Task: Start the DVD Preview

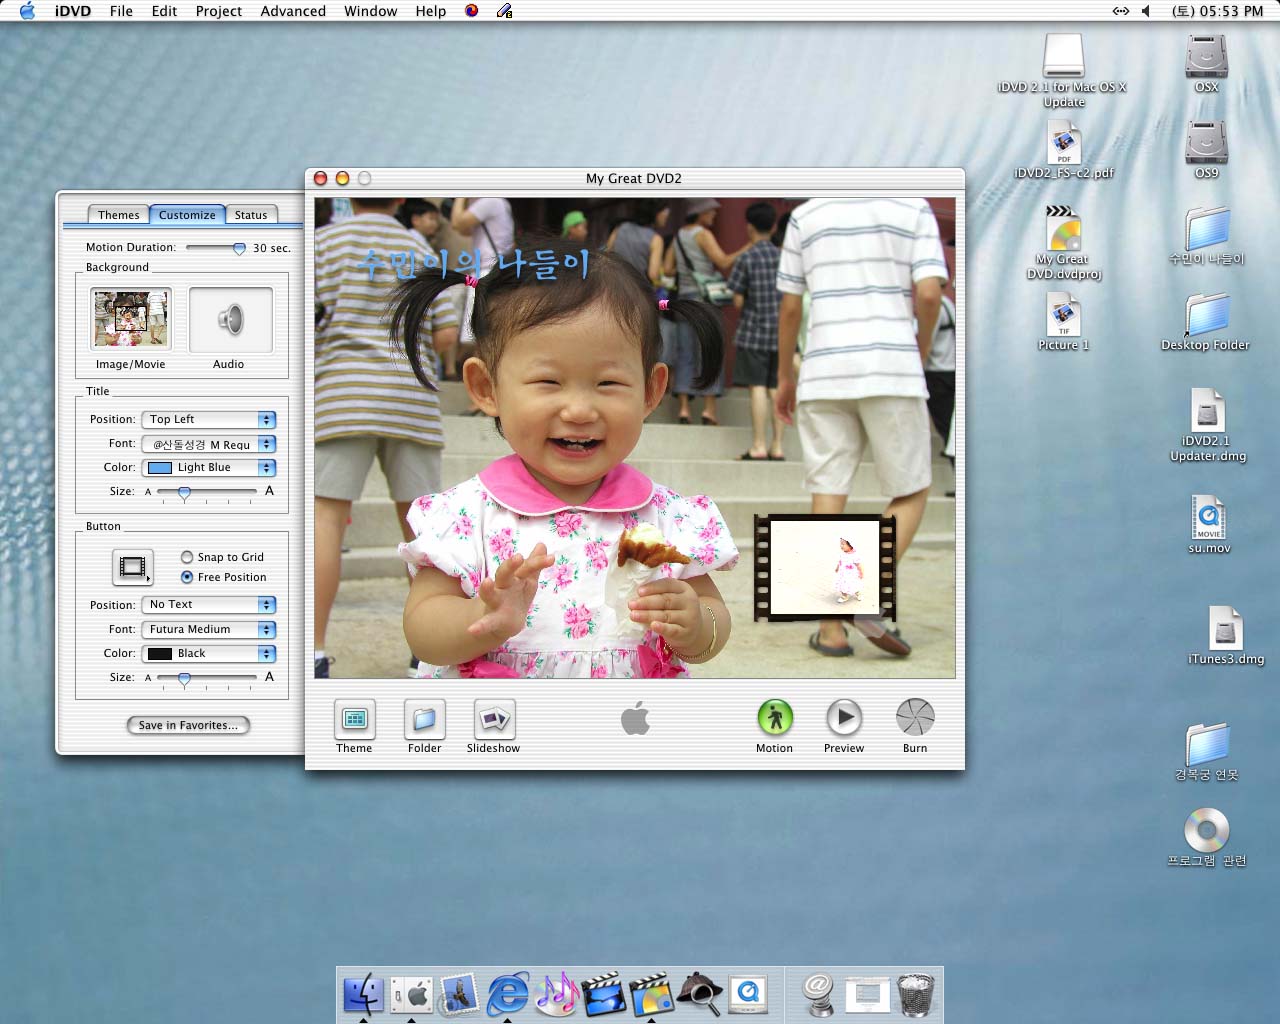Action: (843, 718)
